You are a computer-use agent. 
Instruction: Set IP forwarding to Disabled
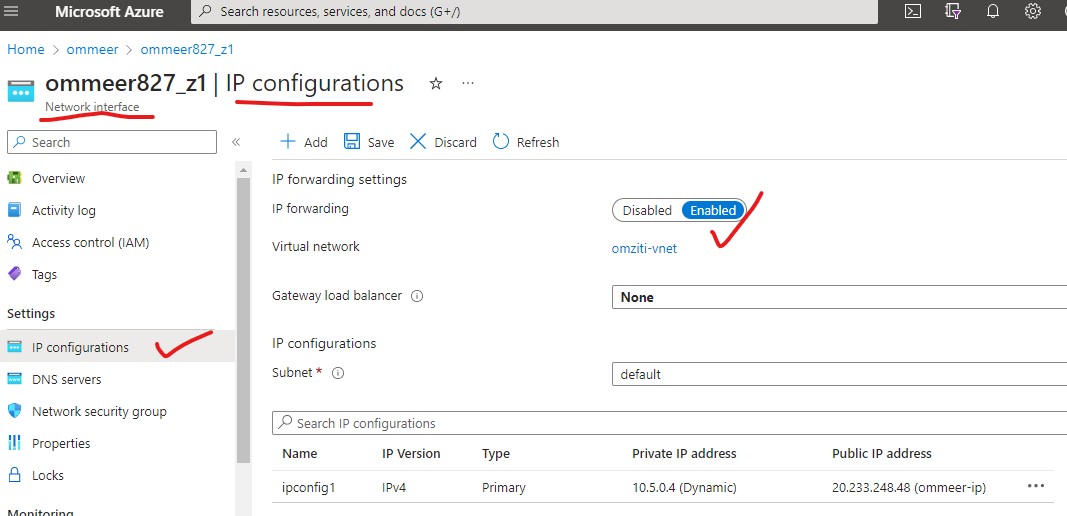point(647,210)
